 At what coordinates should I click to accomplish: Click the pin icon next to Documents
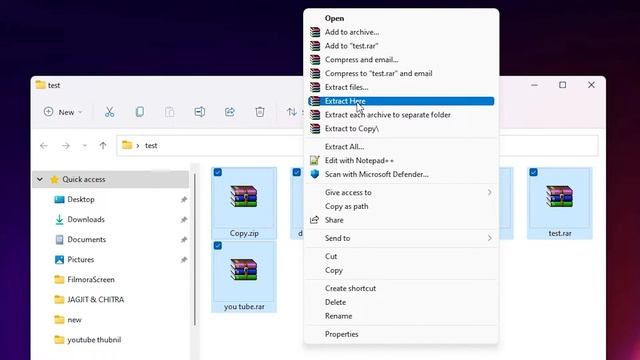(184, 240)
